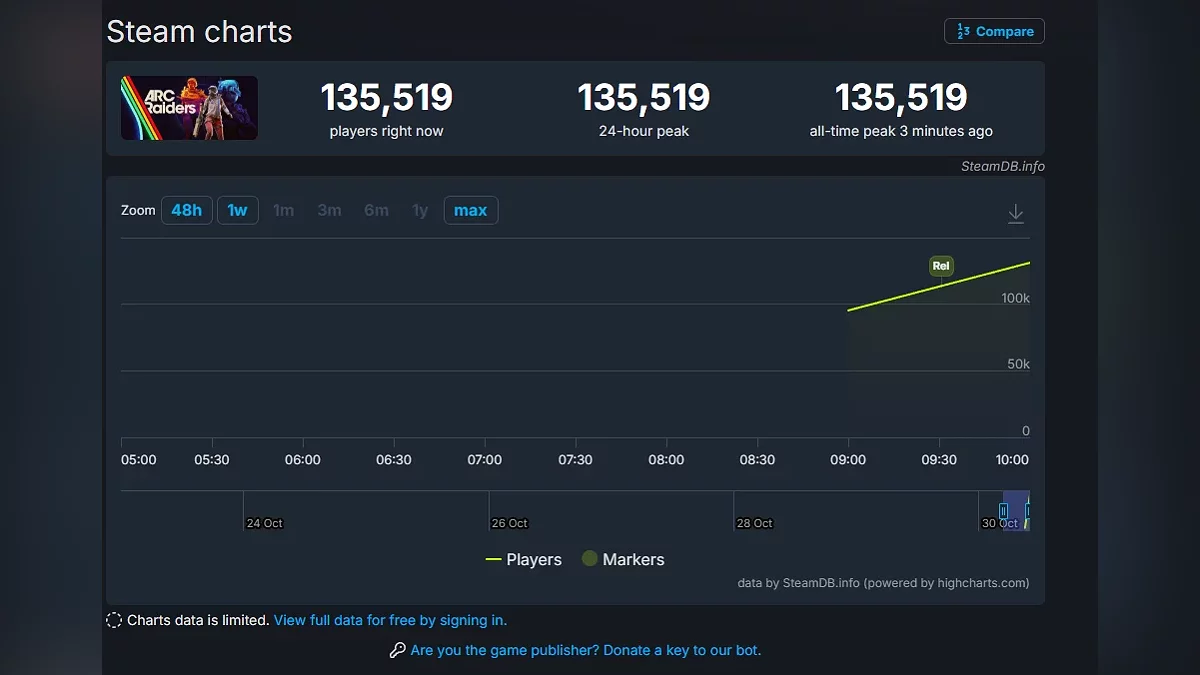Click the 6m zoom option
1200x675 pixels.
coord(376,210)
